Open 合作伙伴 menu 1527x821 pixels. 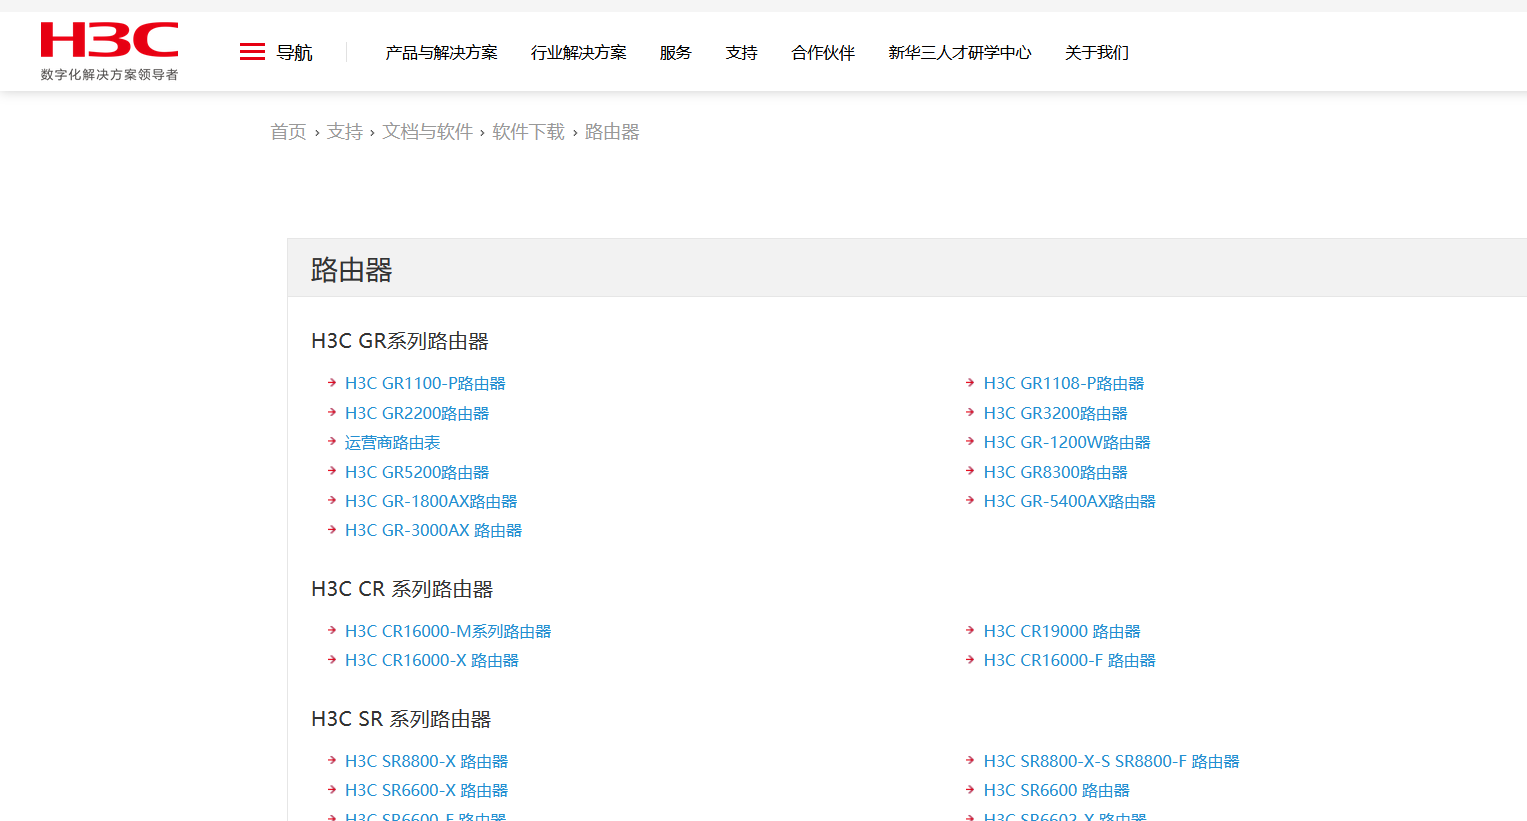[823, 53]
